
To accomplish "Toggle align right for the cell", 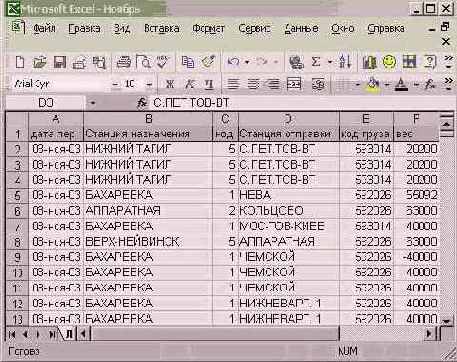I will (x=273, y=84).
